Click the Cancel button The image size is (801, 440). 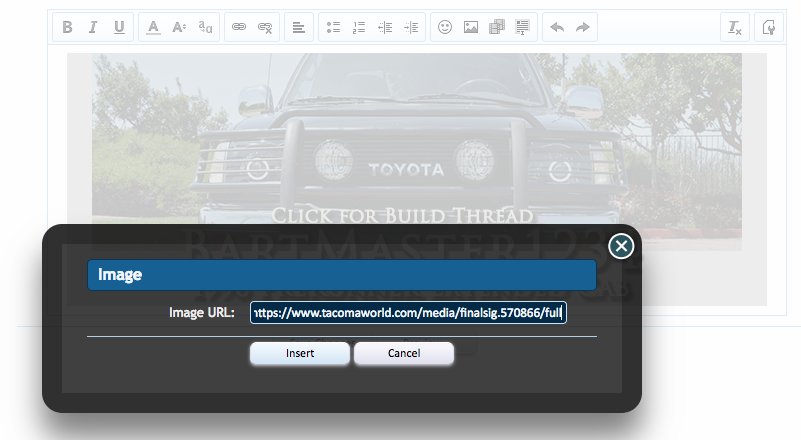tap(404, 354)
